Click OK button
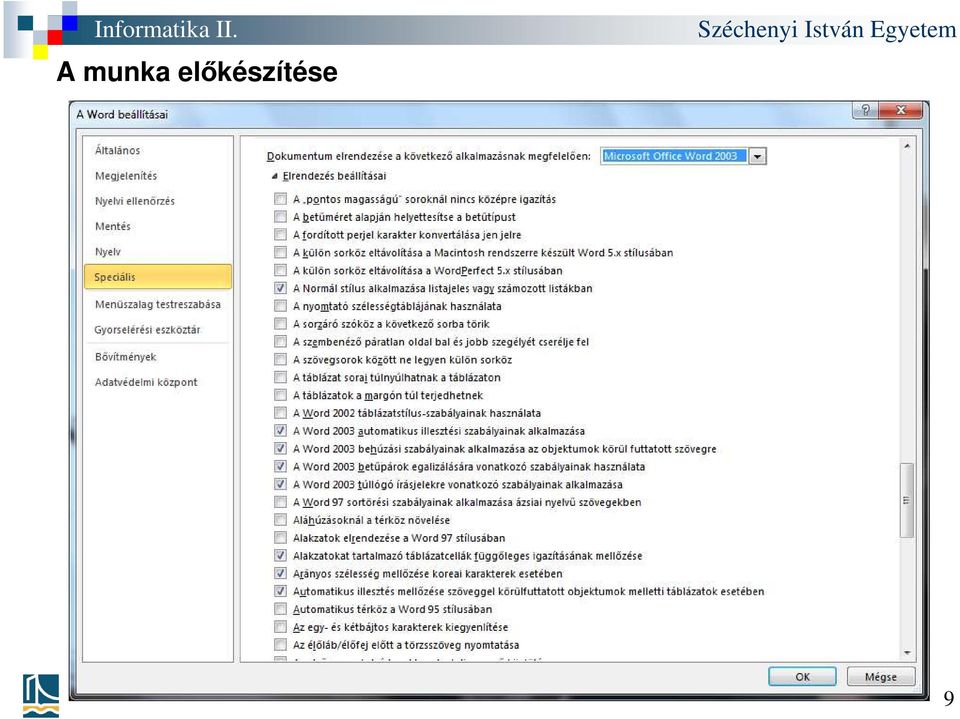The height and width of the screenshot is (719, 960). coord(802,677)
